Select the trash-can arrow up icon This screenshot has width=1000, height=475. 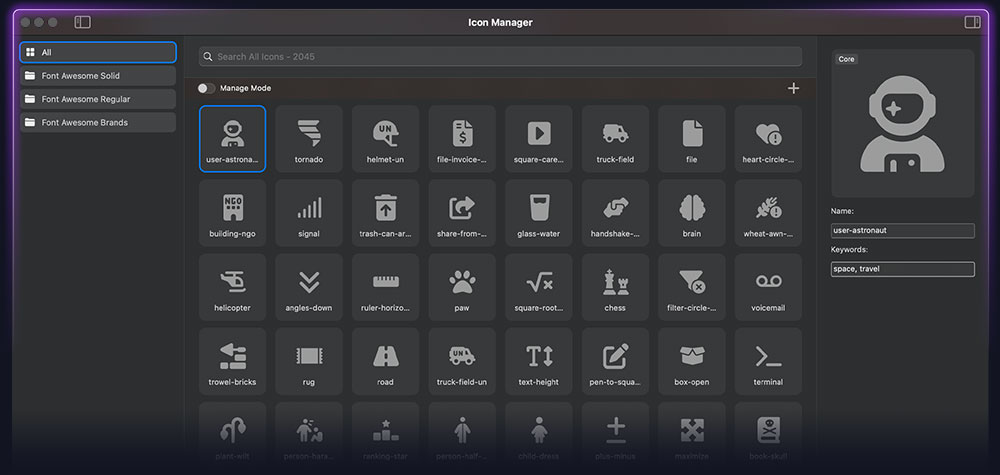click(x=385, y=213)
